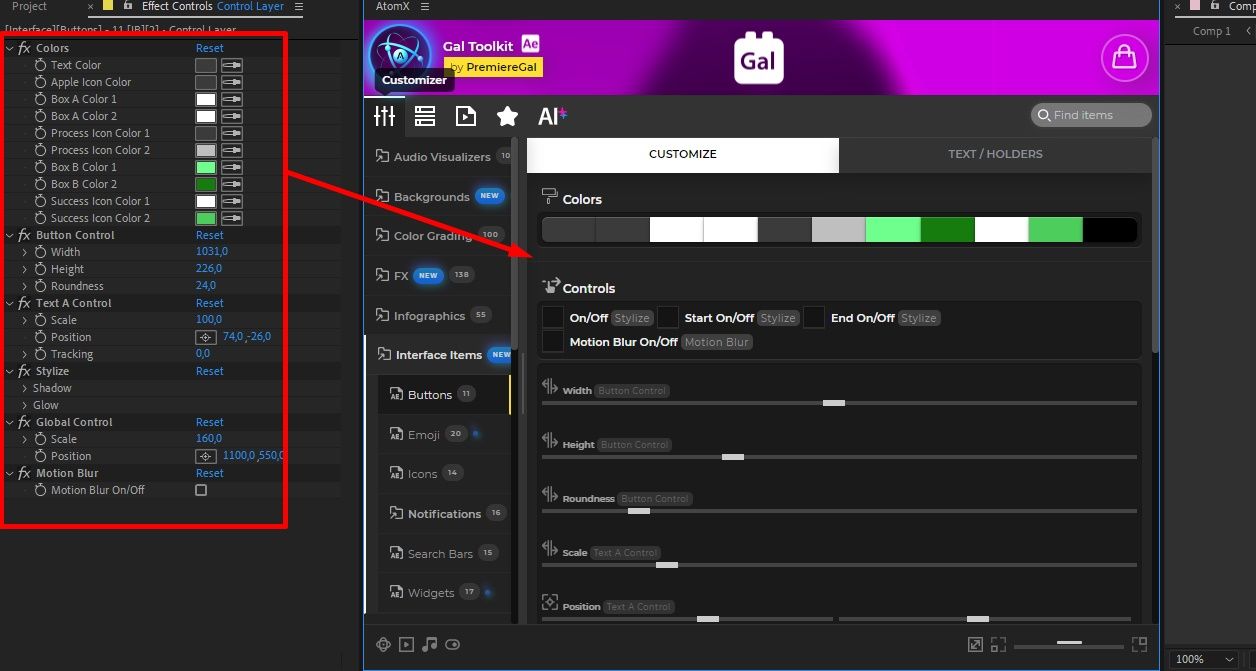Switch to the AI panel
The width and height of the screenshot is (1256, 671).
[x=551, y=115]
